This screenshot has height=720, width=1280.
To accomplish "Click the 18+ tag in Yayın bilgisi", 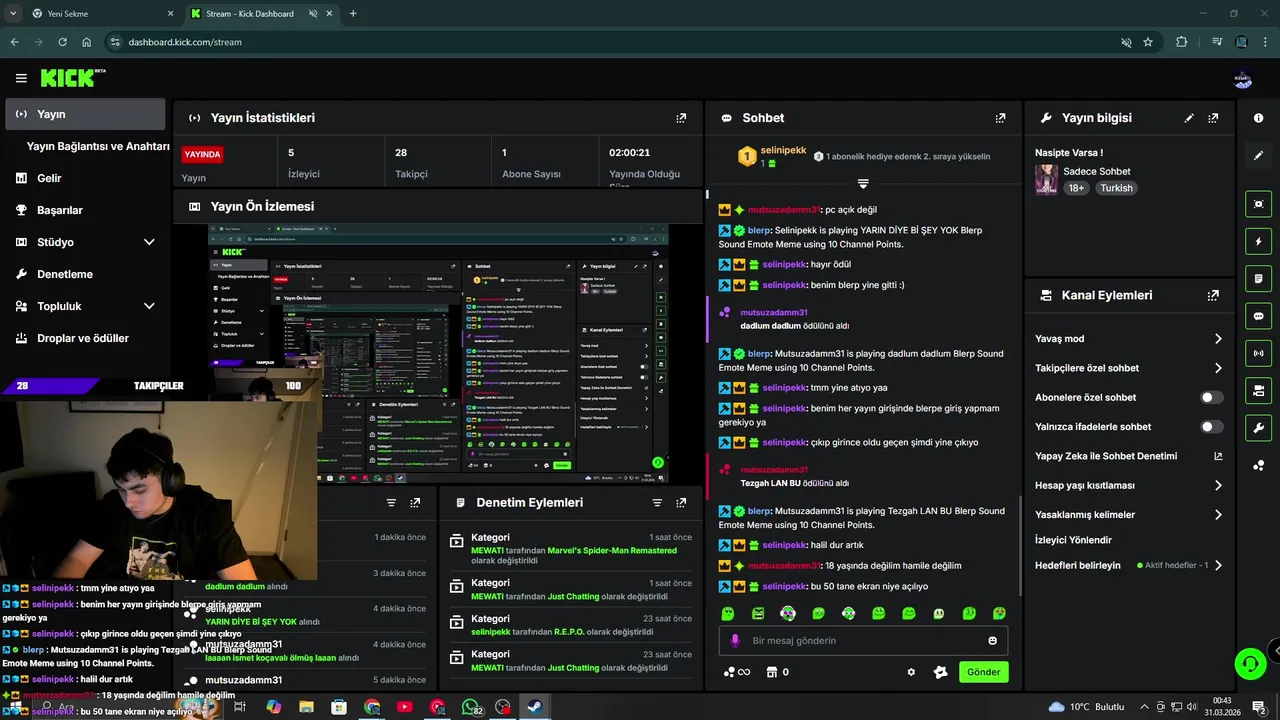I will pos(1076,188).
